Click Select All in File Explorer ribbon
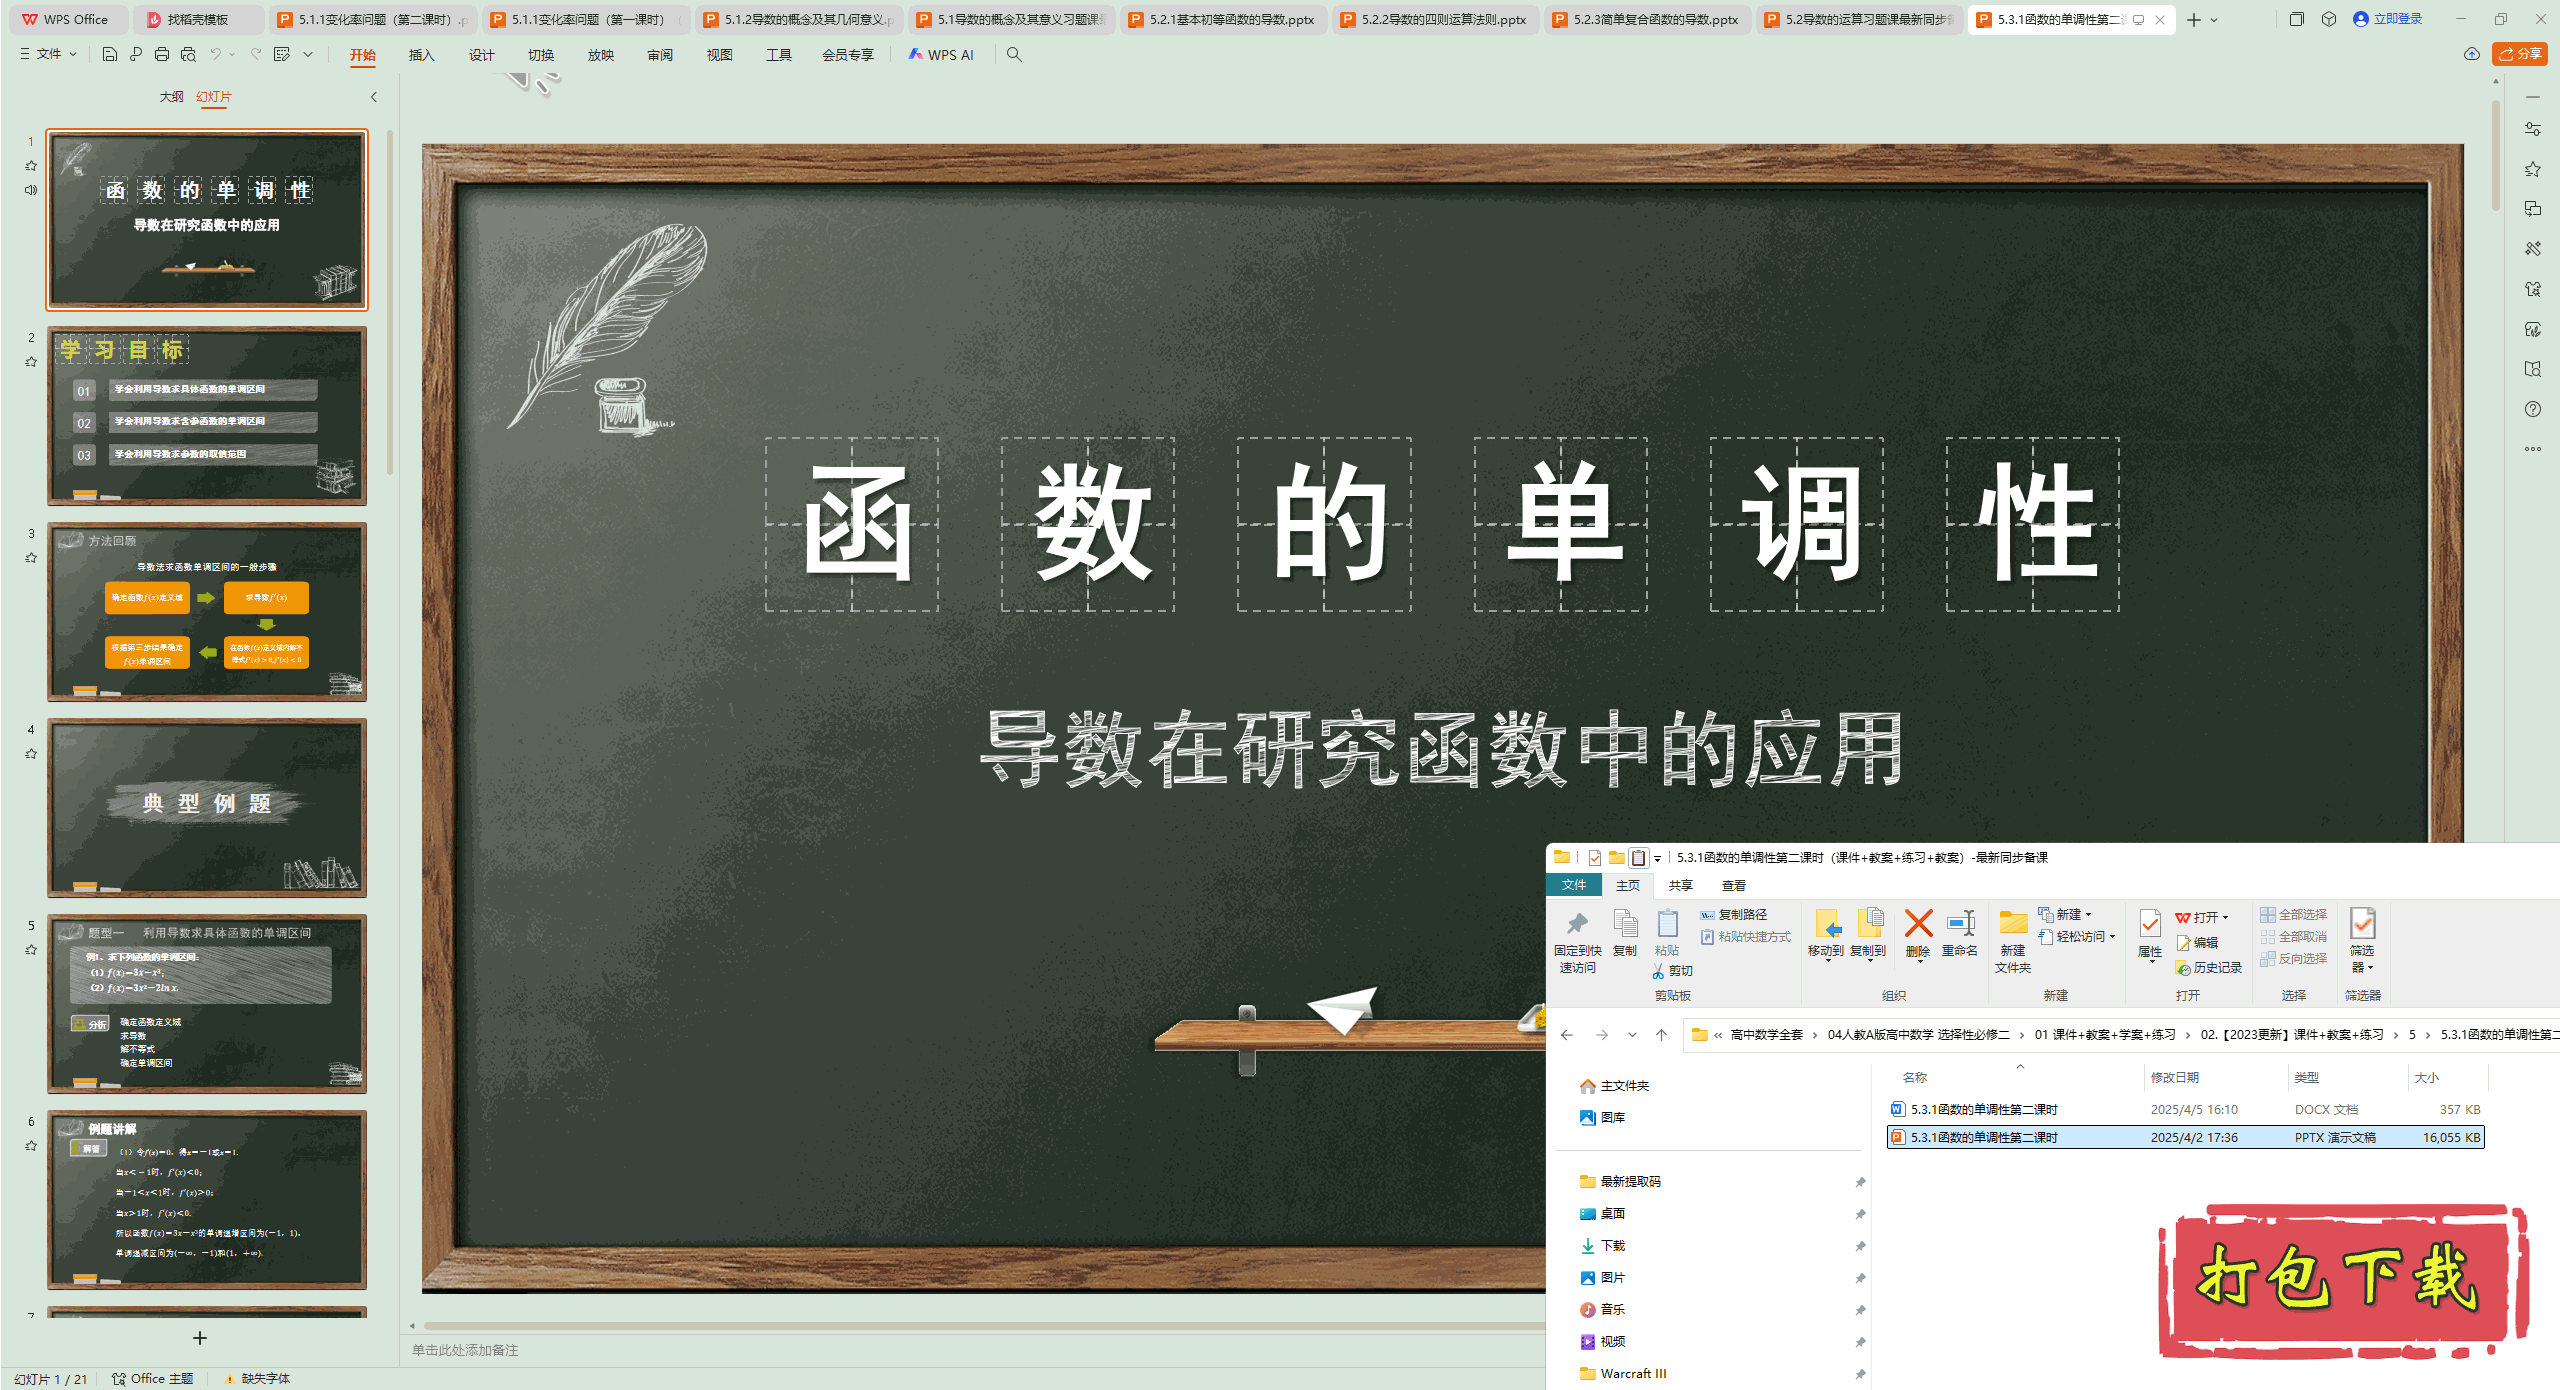 click(2294, 915)
